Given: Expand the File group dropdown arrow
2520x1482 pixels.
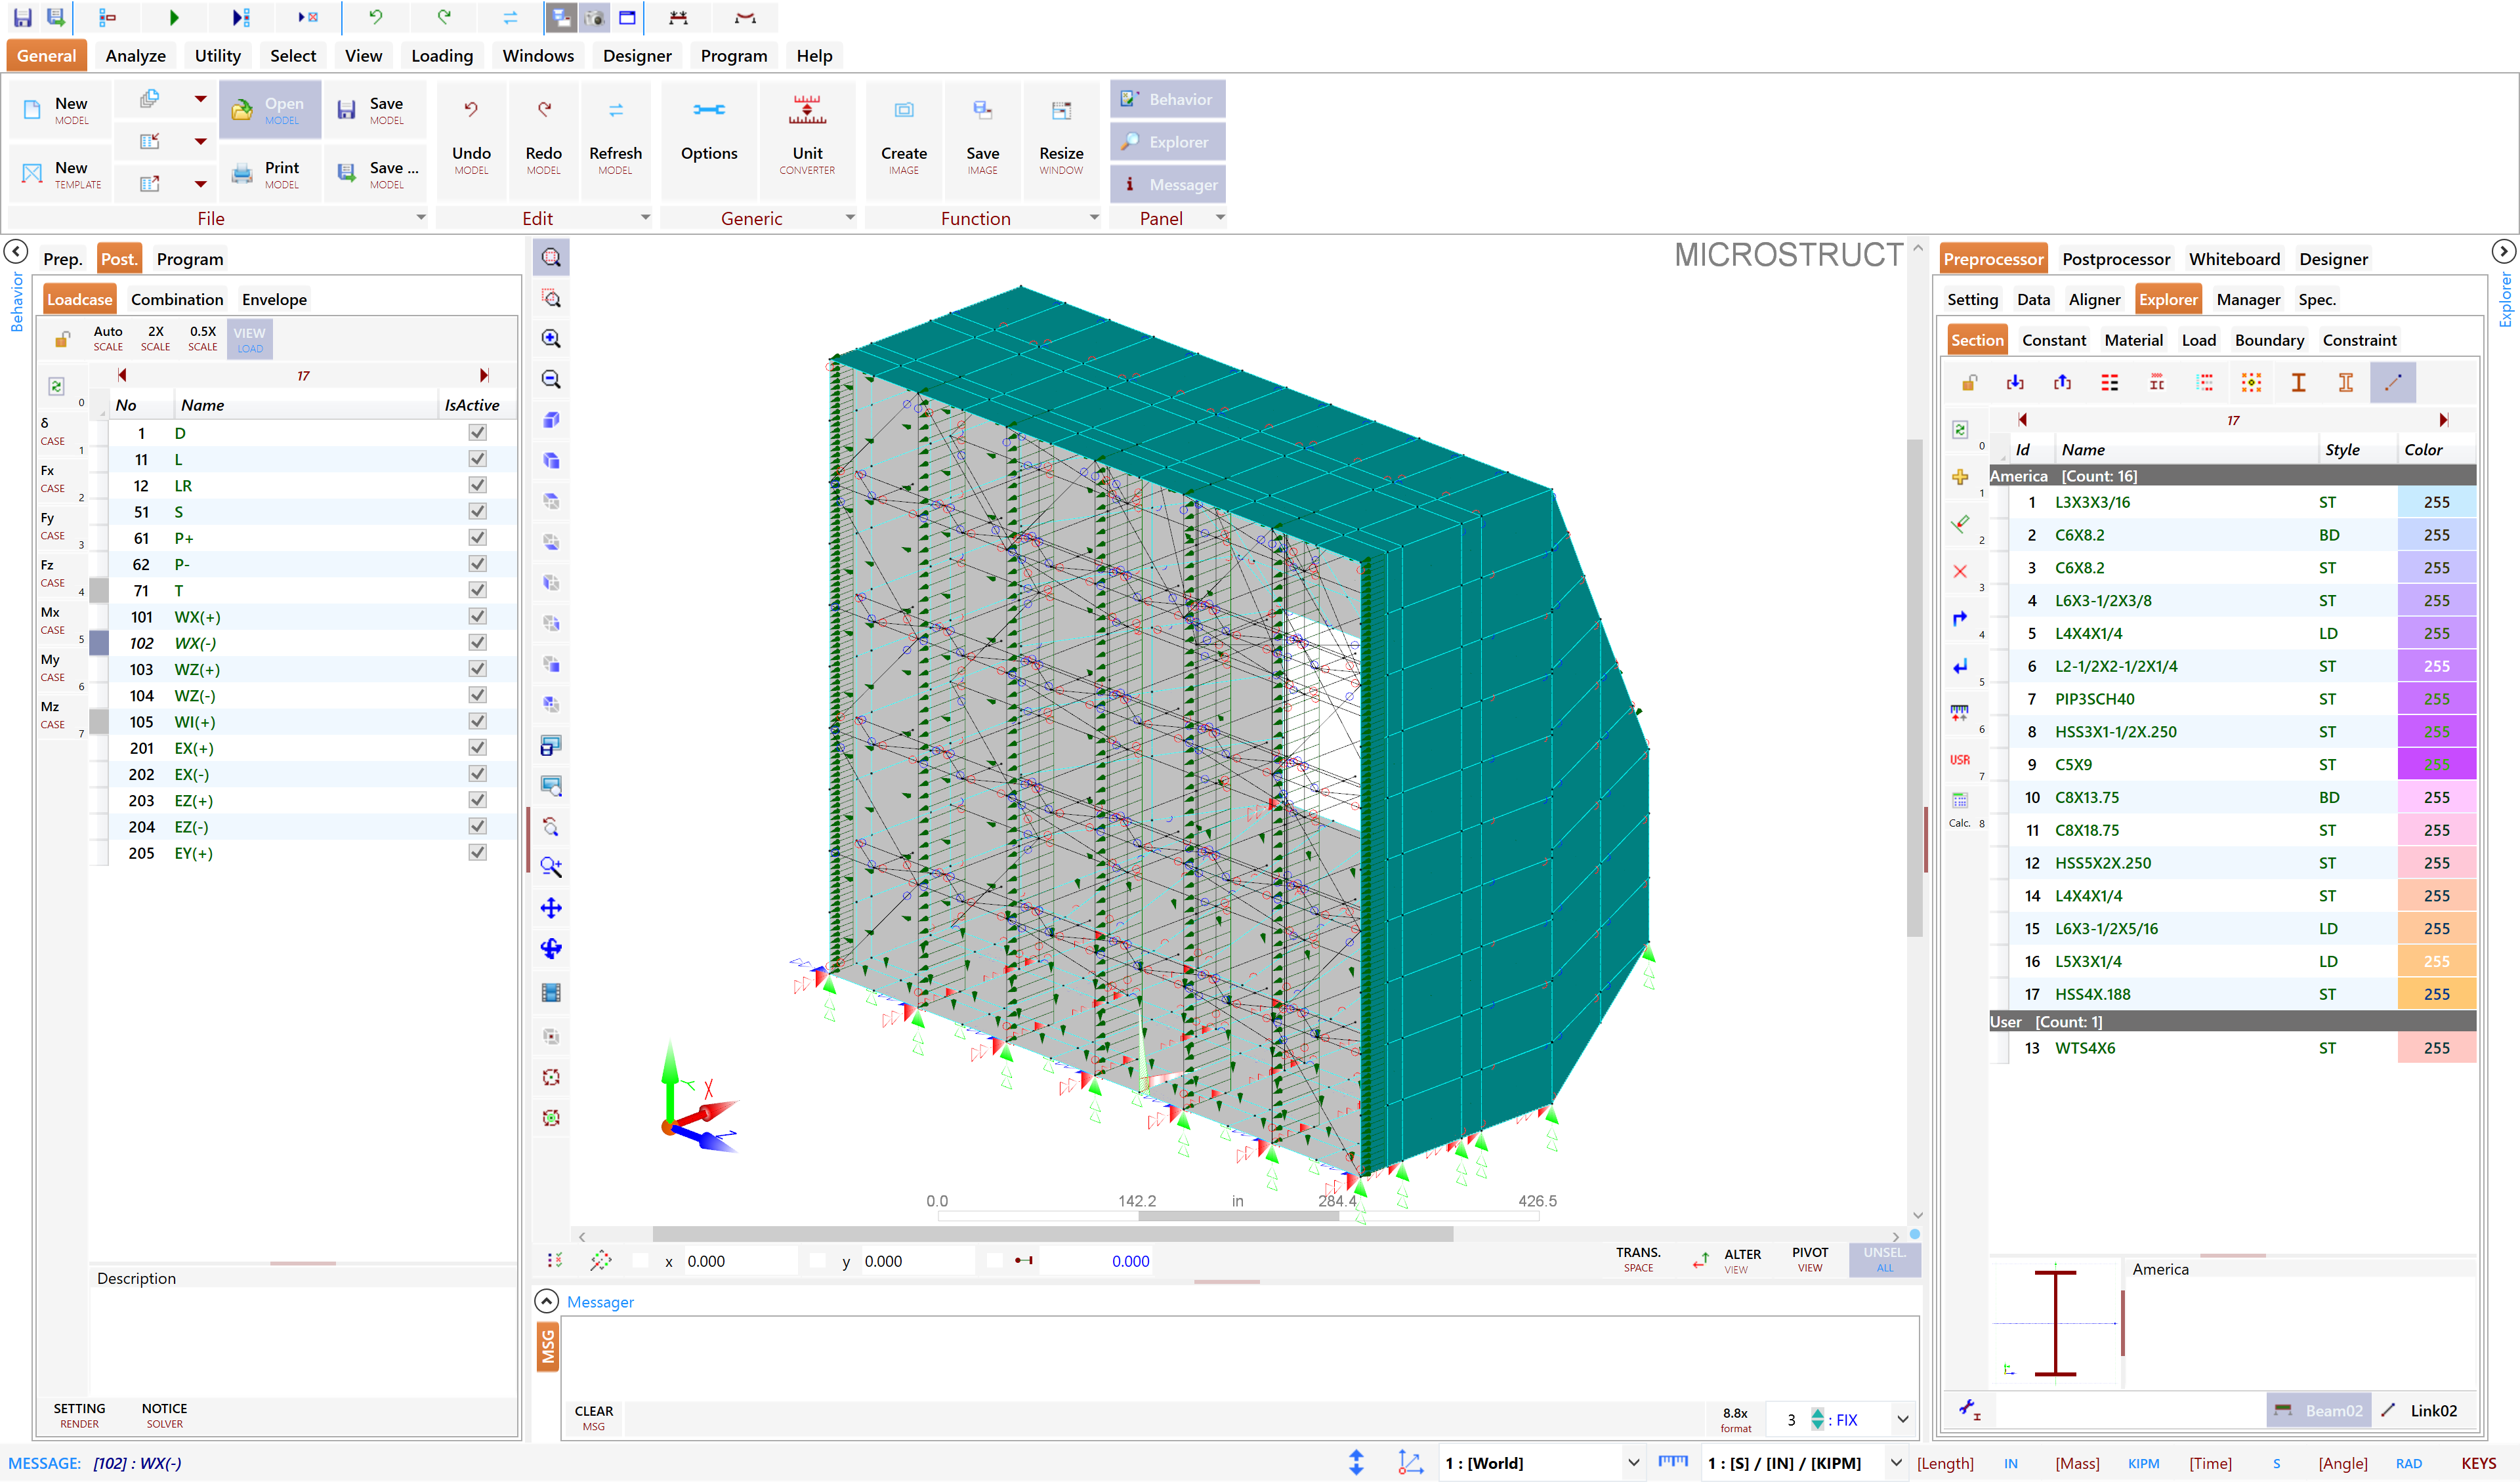Looking at the screenshot, I should 421,217.
